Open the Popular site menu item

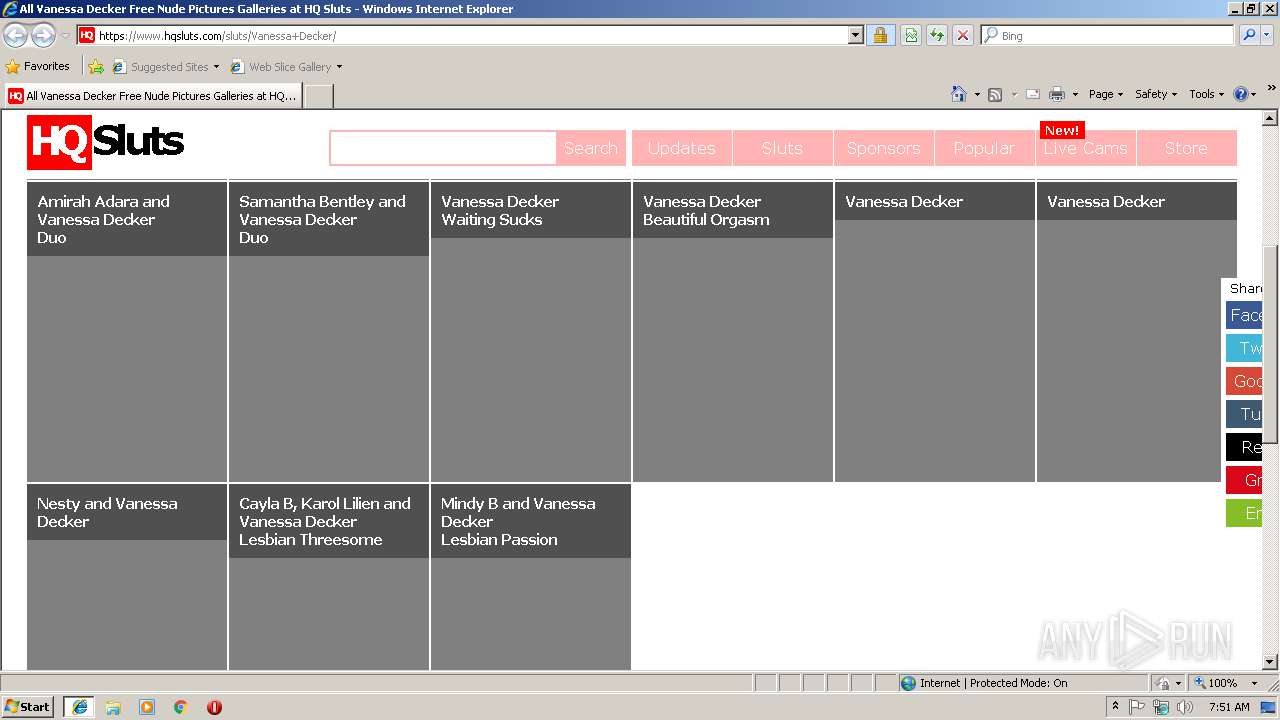click(x=984, y=148)
